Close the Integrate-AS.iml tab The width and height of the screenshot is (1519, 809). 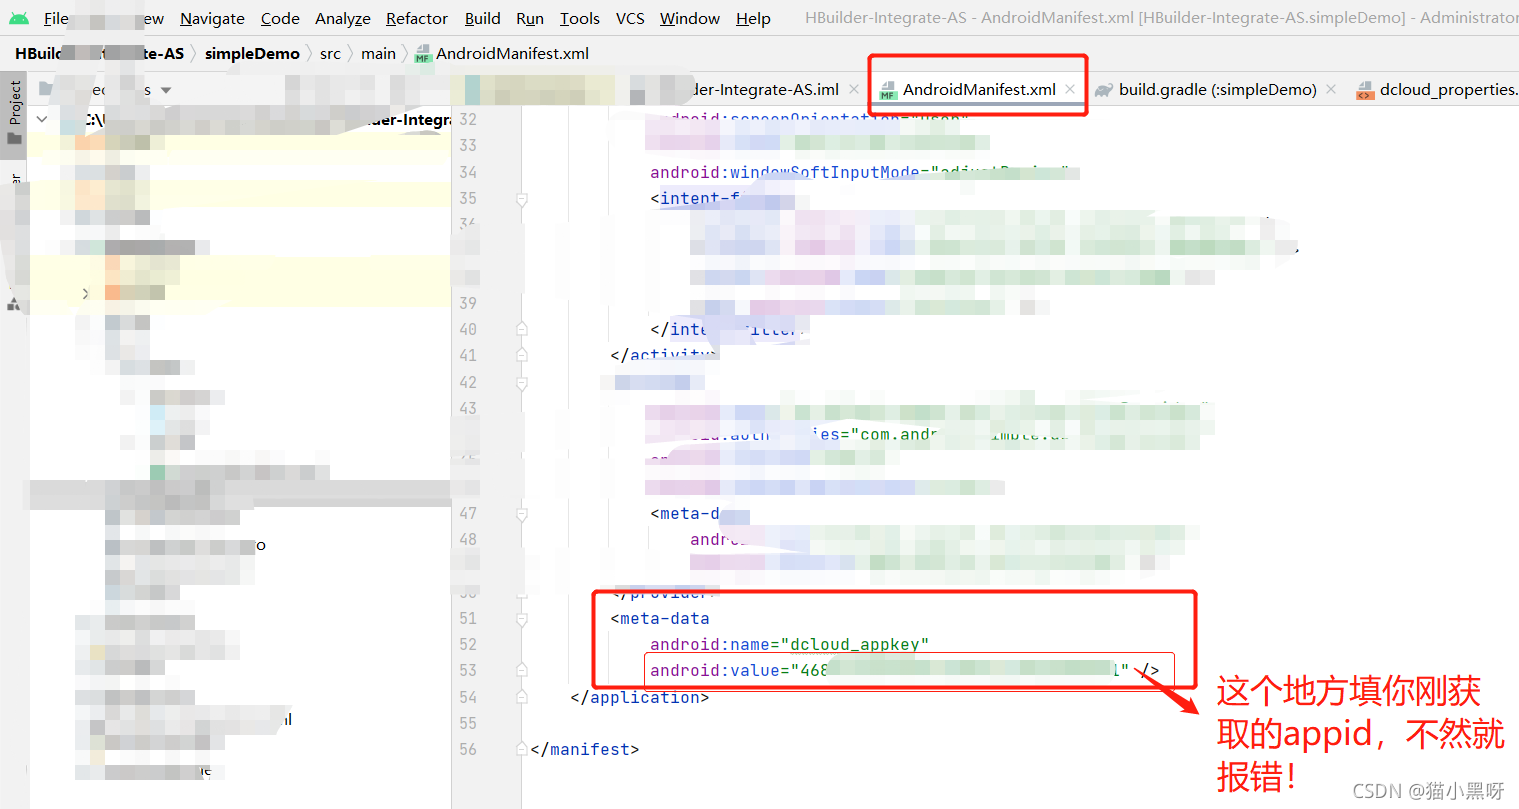[x=854, y=89]
